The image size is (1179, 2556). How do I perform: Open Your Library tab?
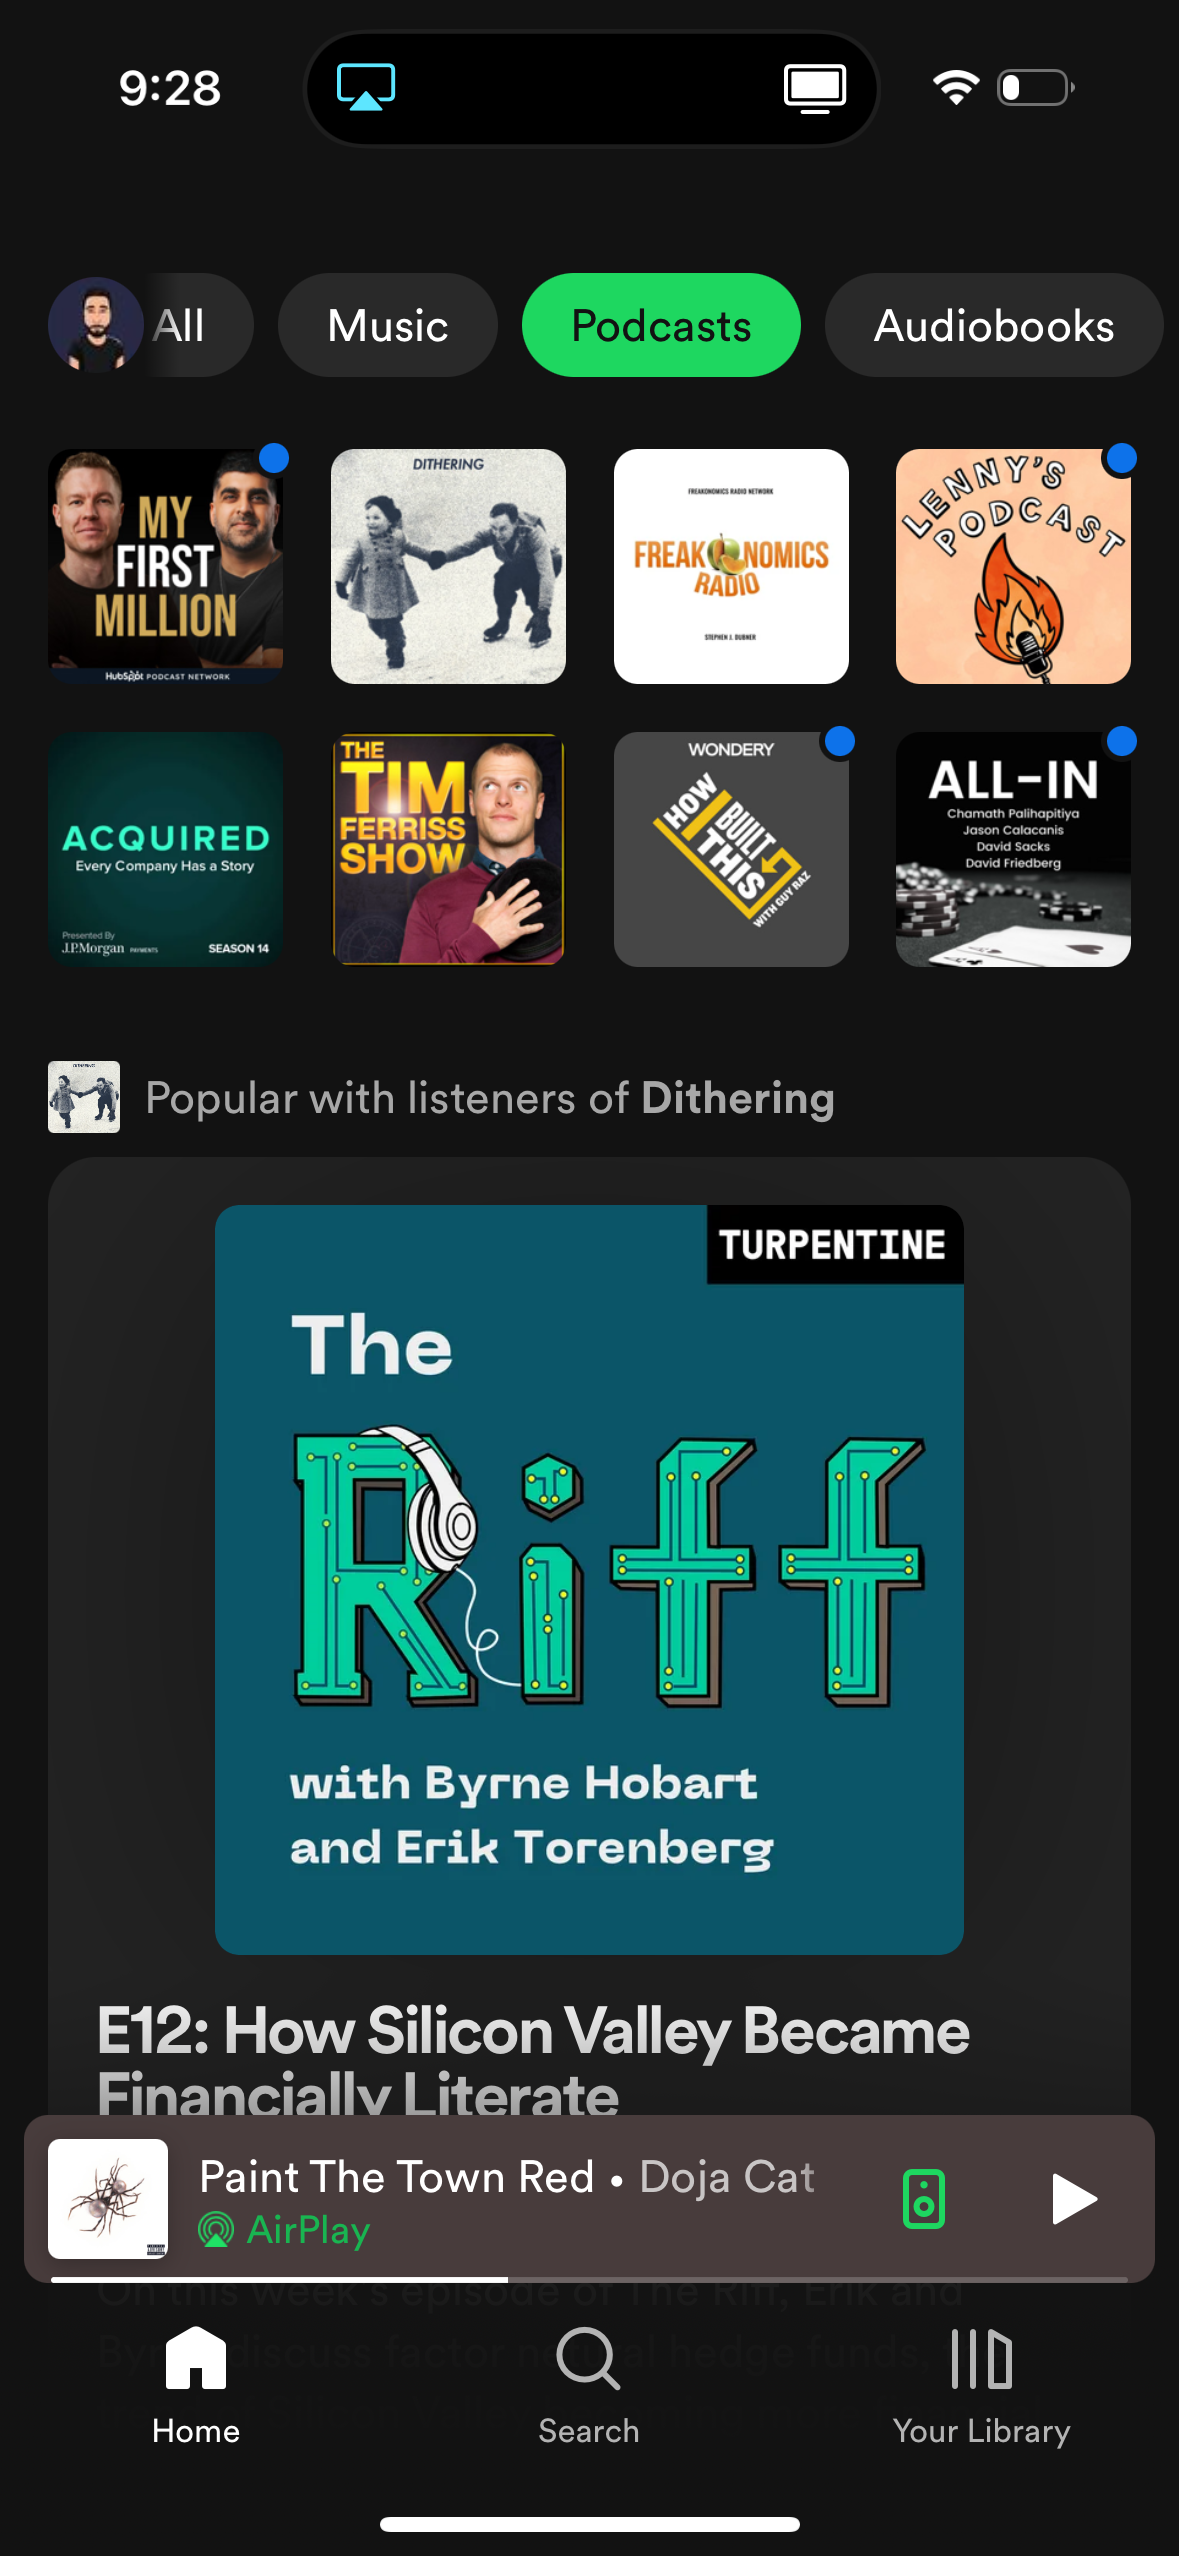tap(981, 2386)
